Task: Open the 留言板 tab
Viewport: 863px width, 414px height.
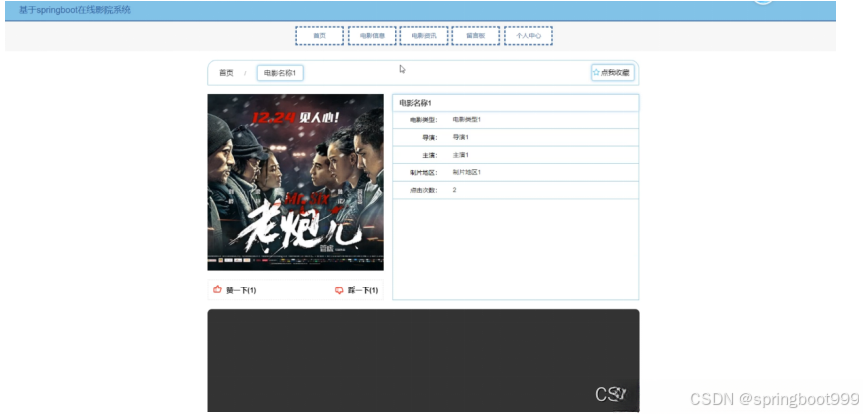Action: coord(476,36)
